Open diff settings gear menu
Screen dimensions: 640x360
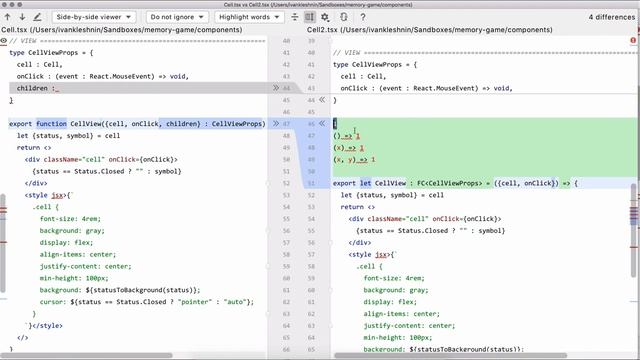325,17
